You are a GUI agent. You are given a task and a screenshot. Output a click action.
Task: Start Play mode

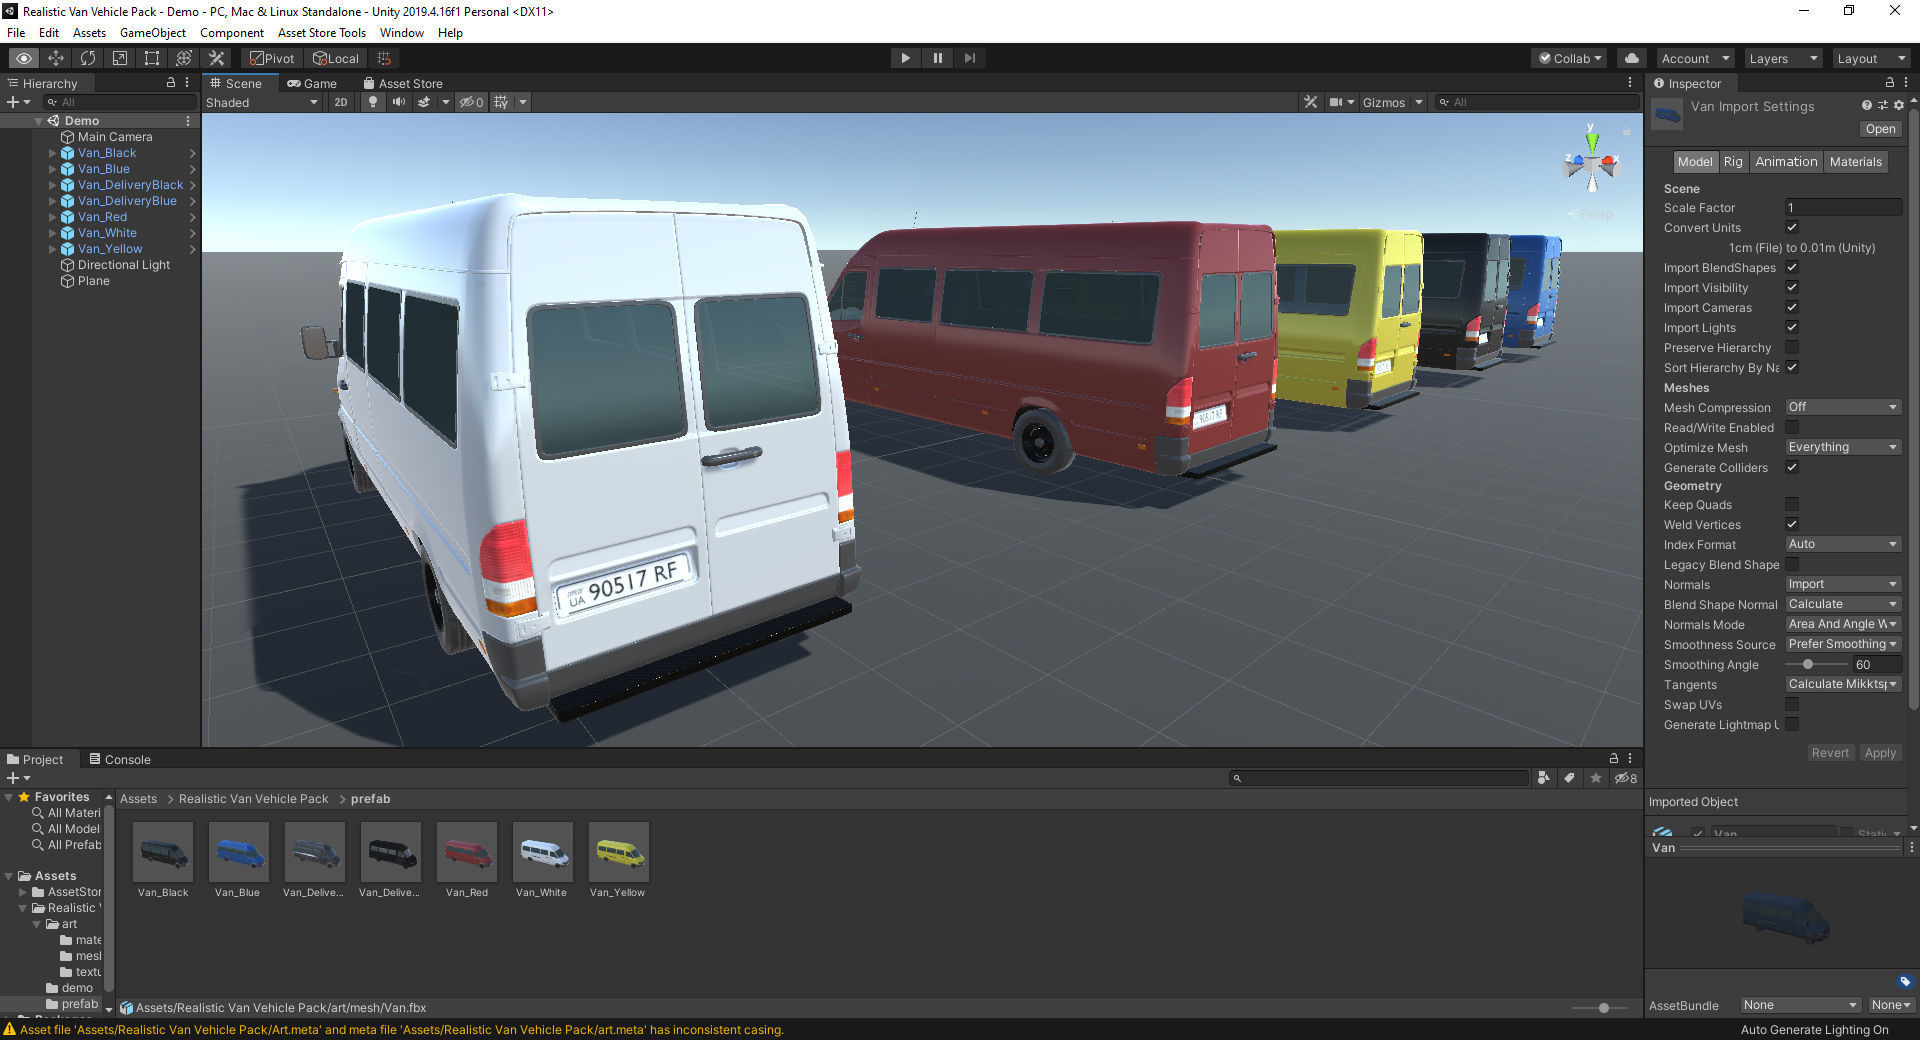pos(905,58)
